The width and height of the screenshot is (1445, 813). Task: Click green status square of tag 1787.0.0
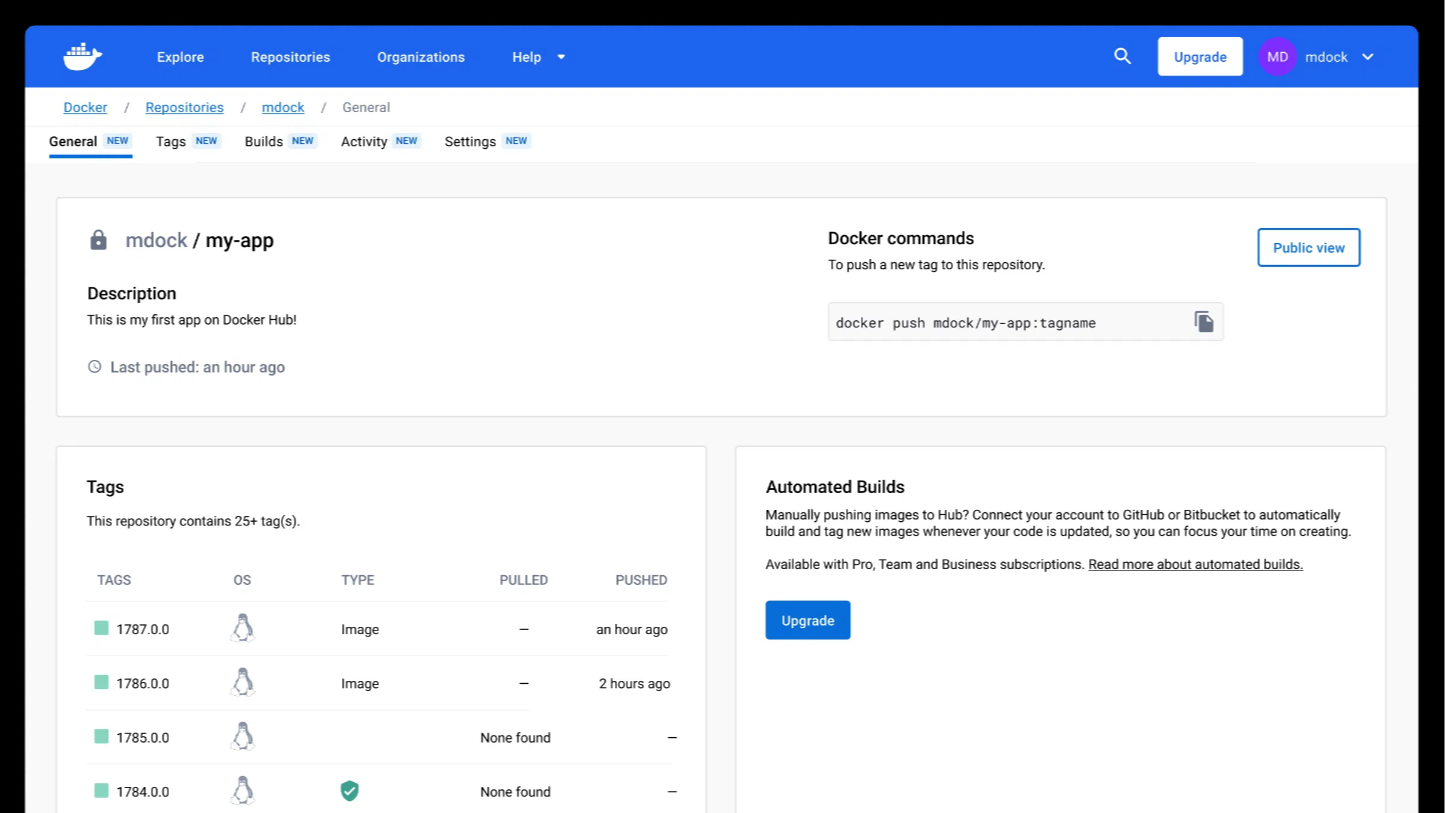[x=101, y=628]
